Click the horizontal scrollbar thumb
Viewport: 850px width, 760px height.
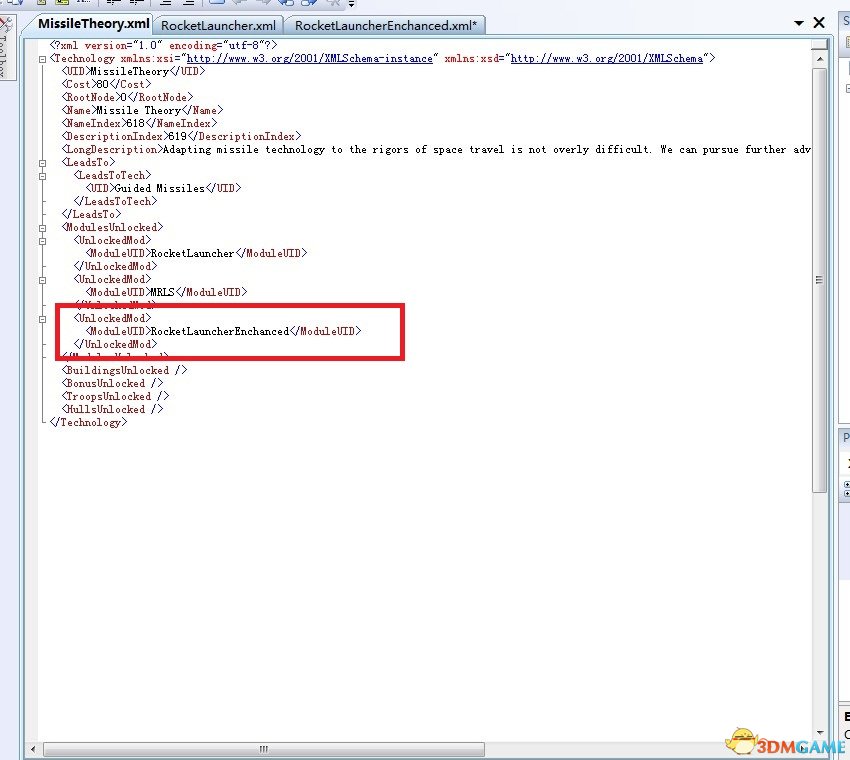click(x=264, y=749)
